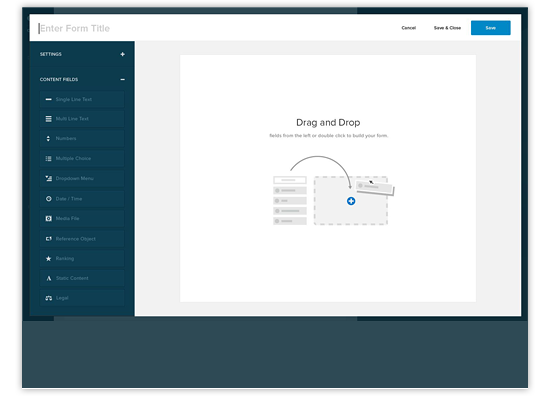
Task: Click the Multi Line Text field icon
Action: click(48, 119)
